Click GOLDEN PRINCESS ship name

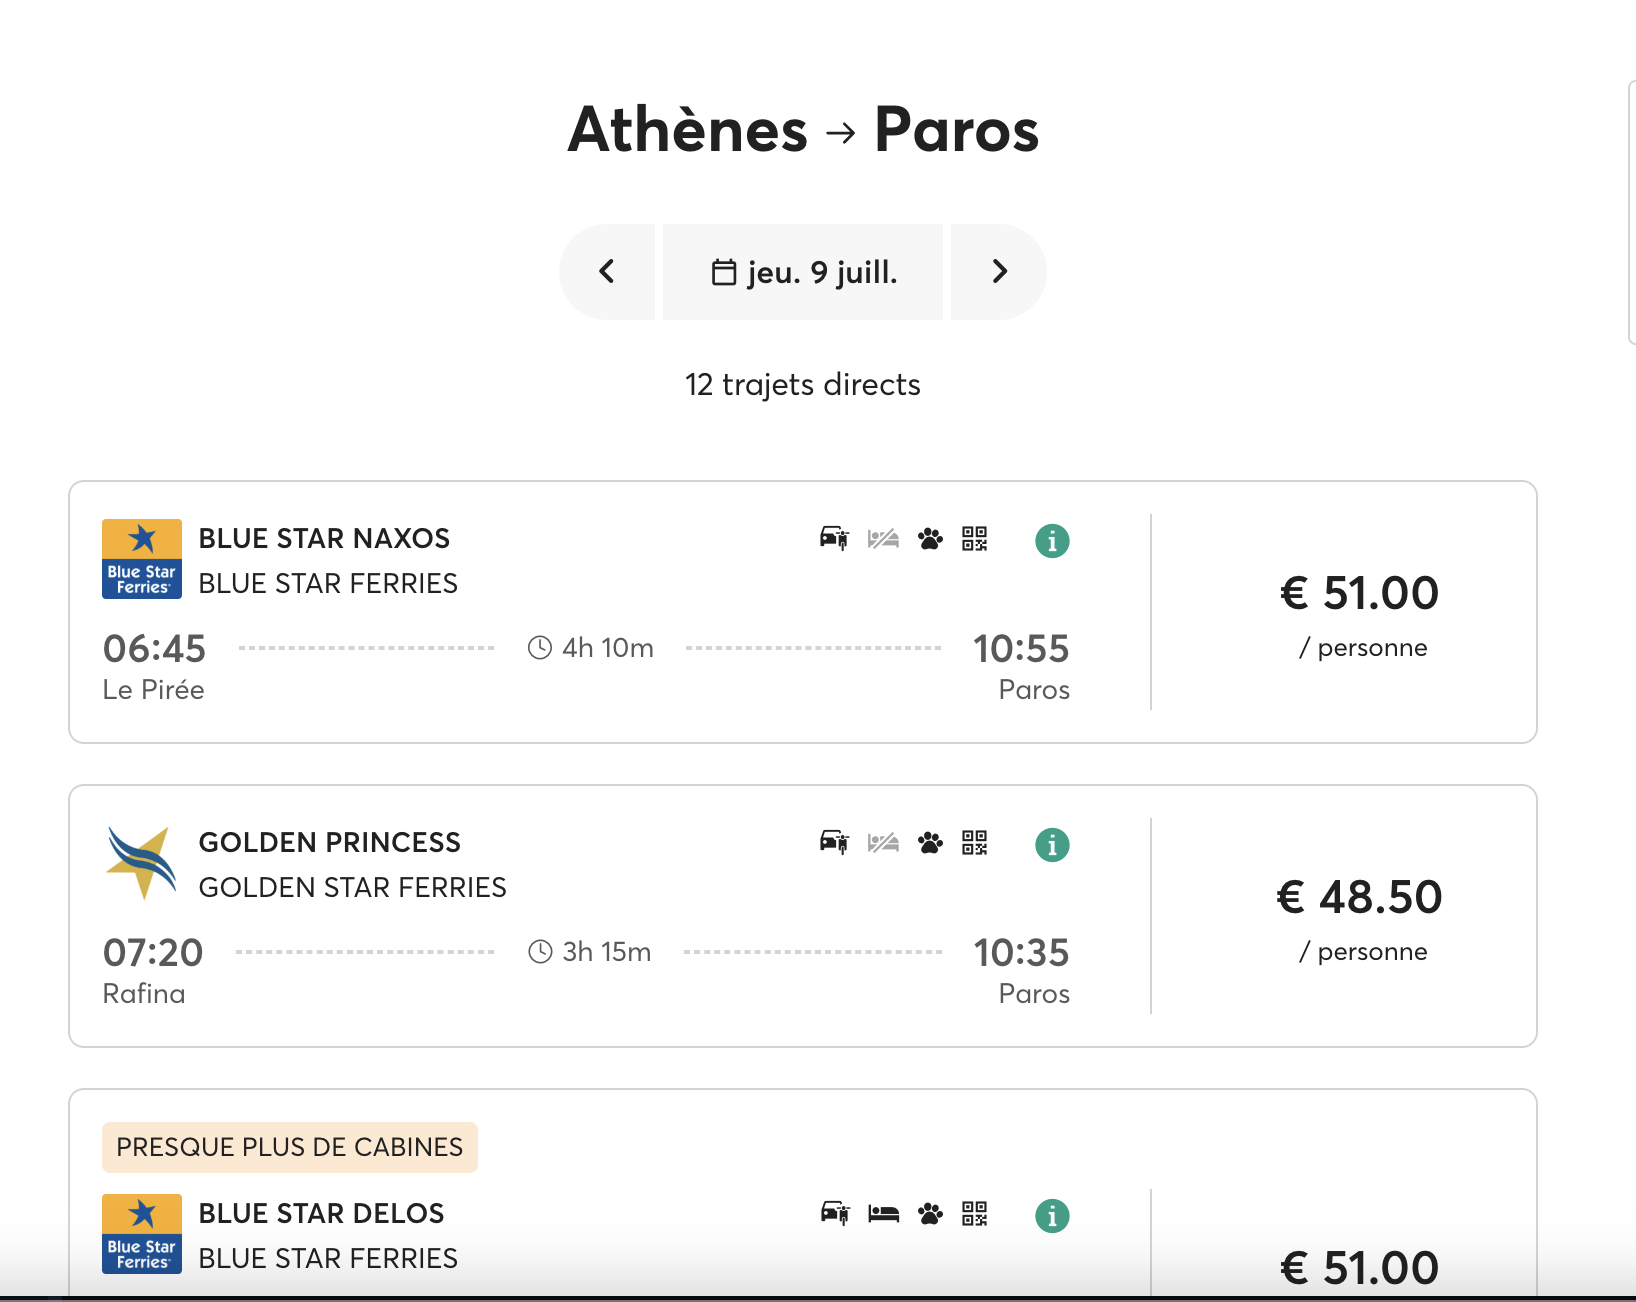(330, 842)
